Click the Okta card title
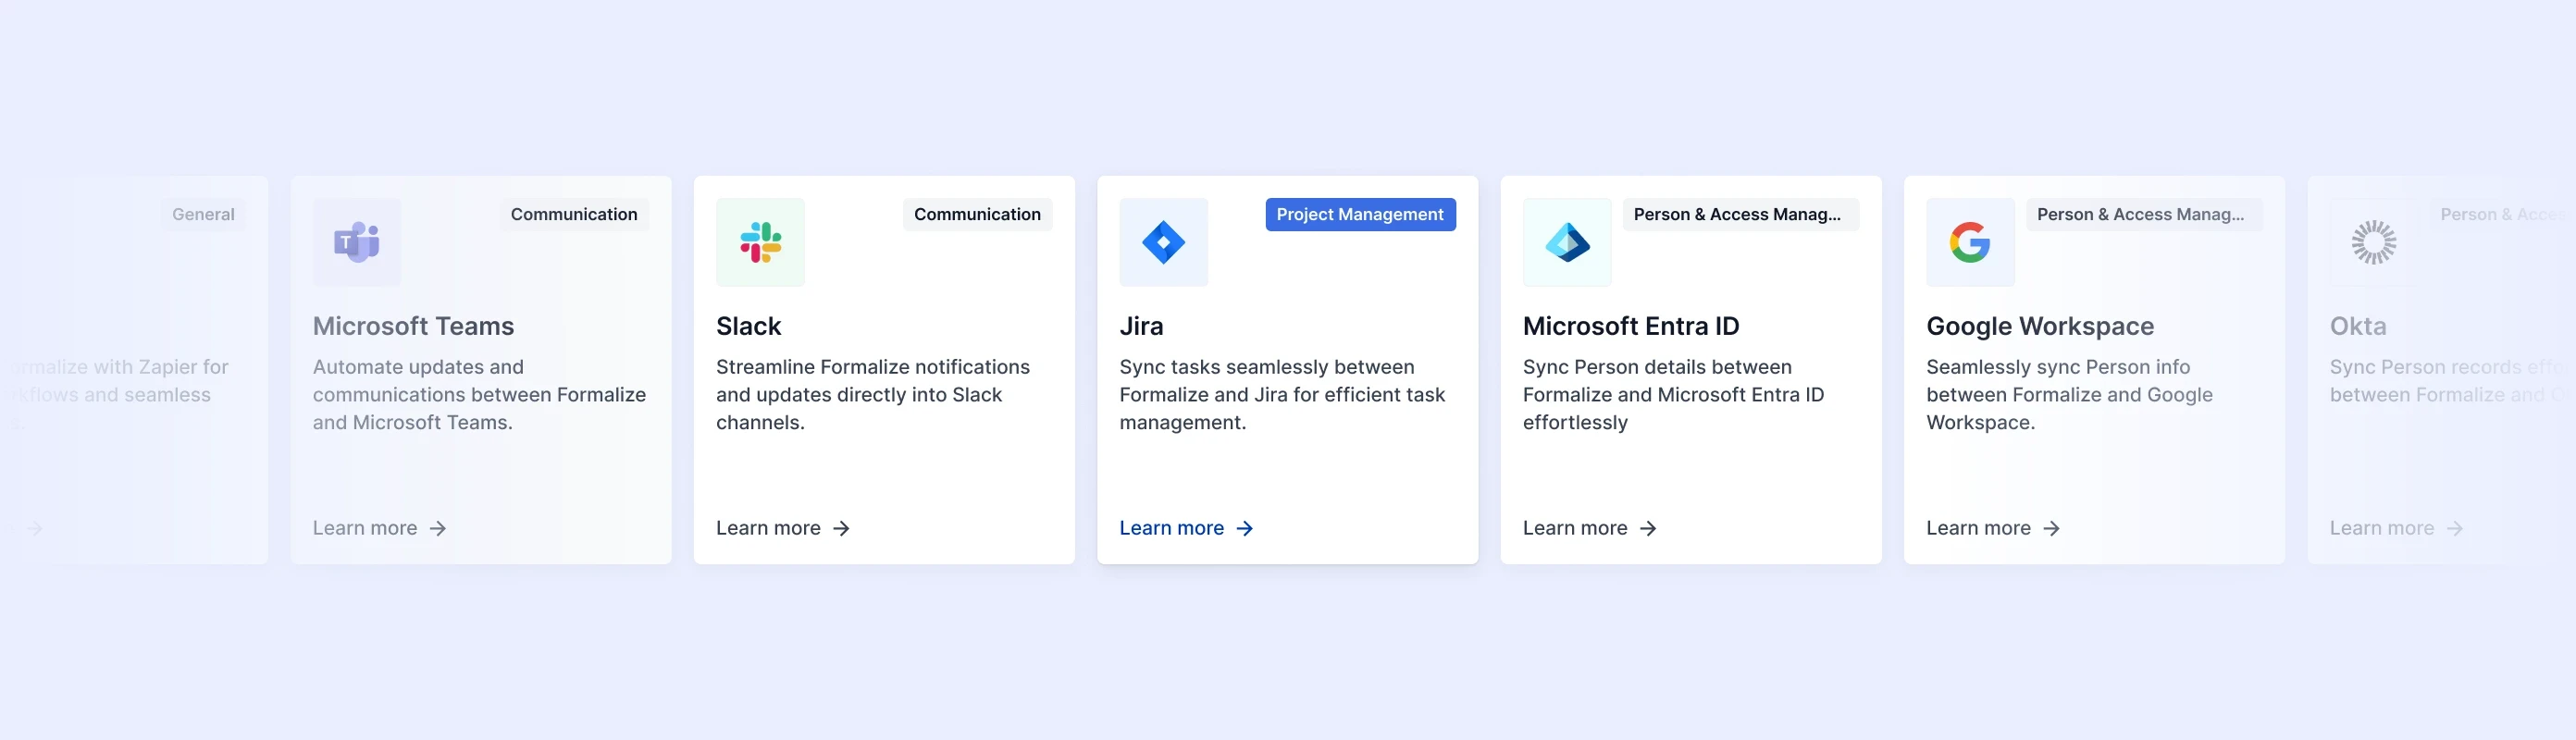Viewport: 2576px width, 740px height. coord(2358,326)
